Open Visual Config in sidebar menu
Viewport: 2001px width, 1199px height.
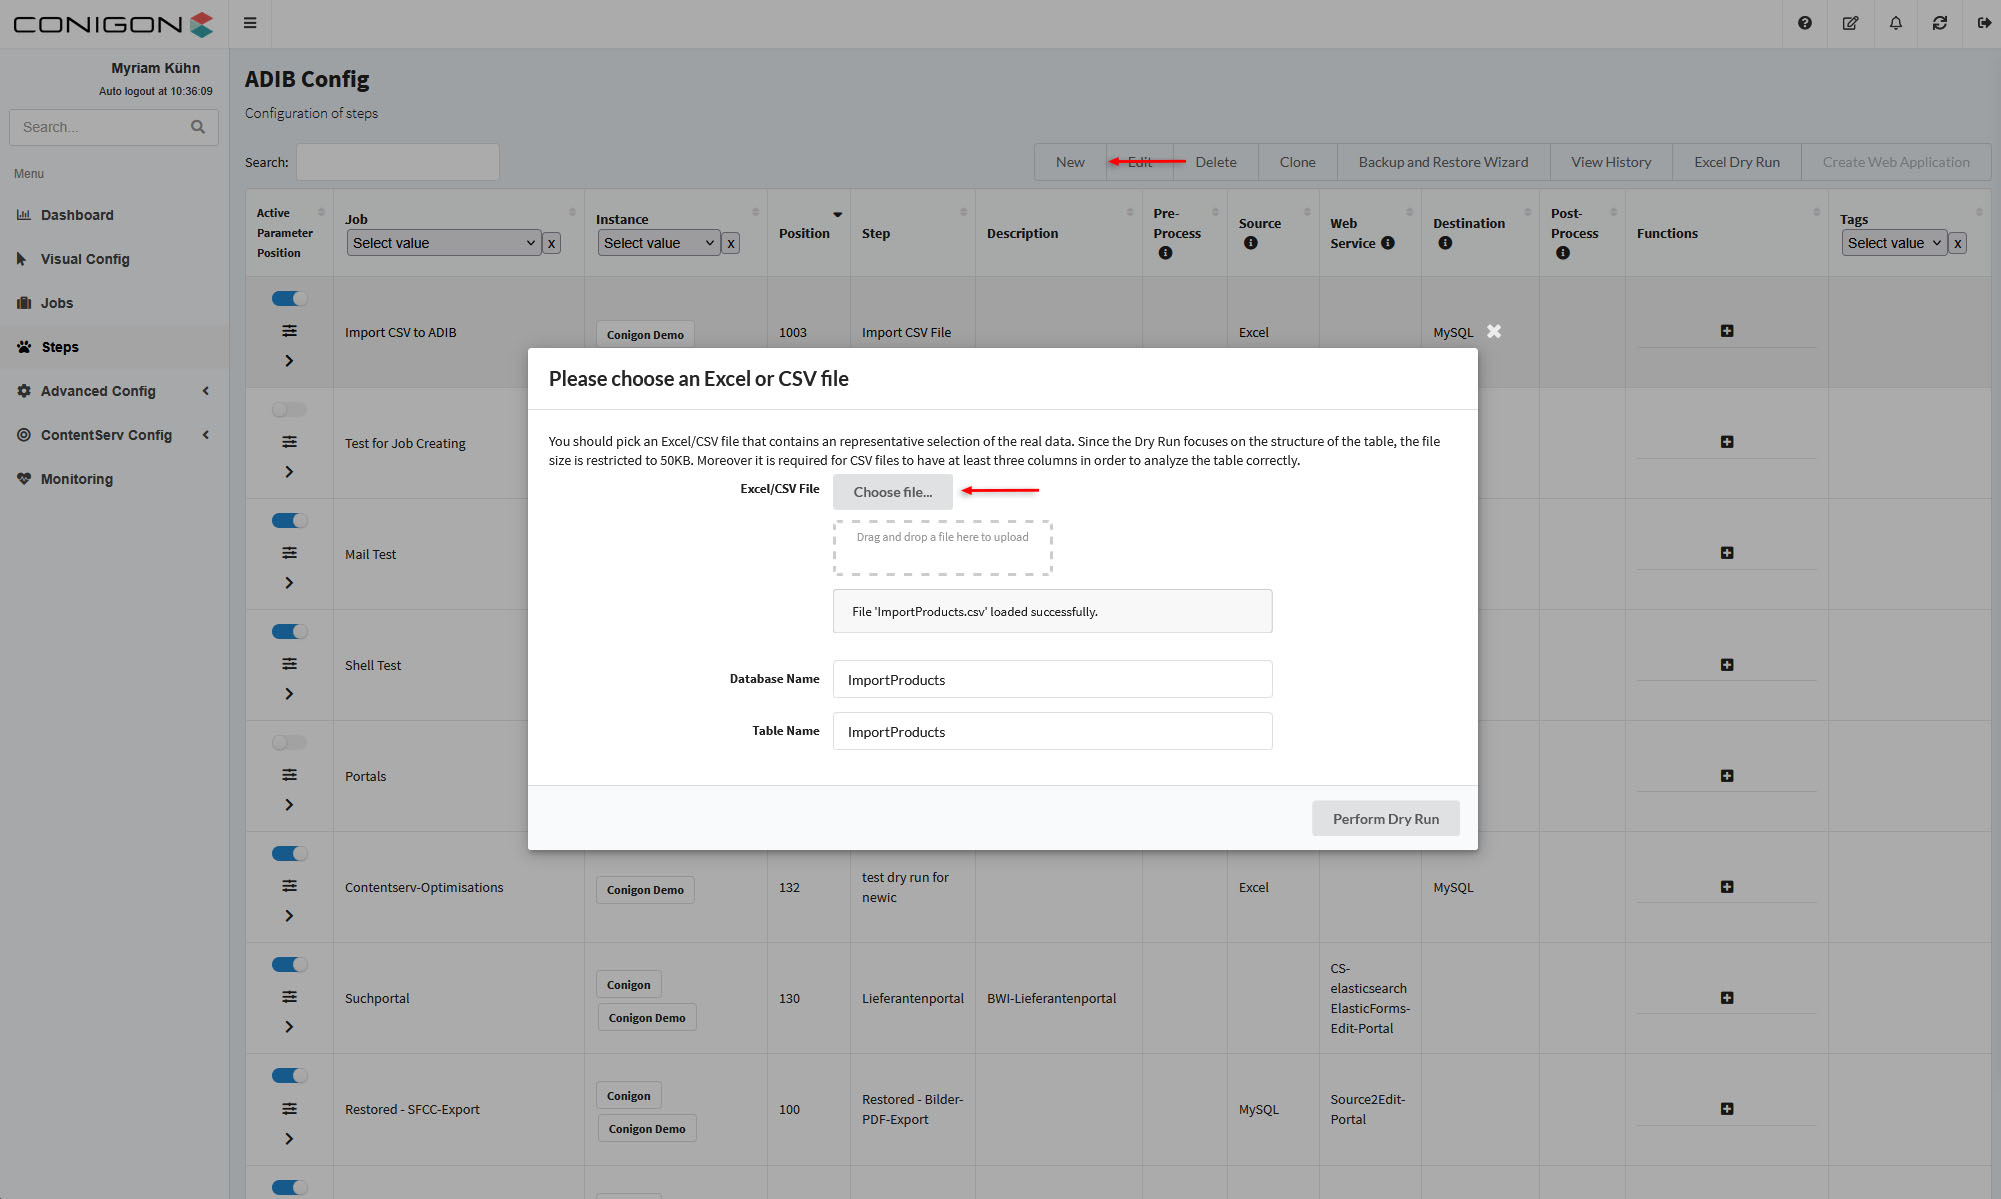pyautogui.click(x=85, y=259)
